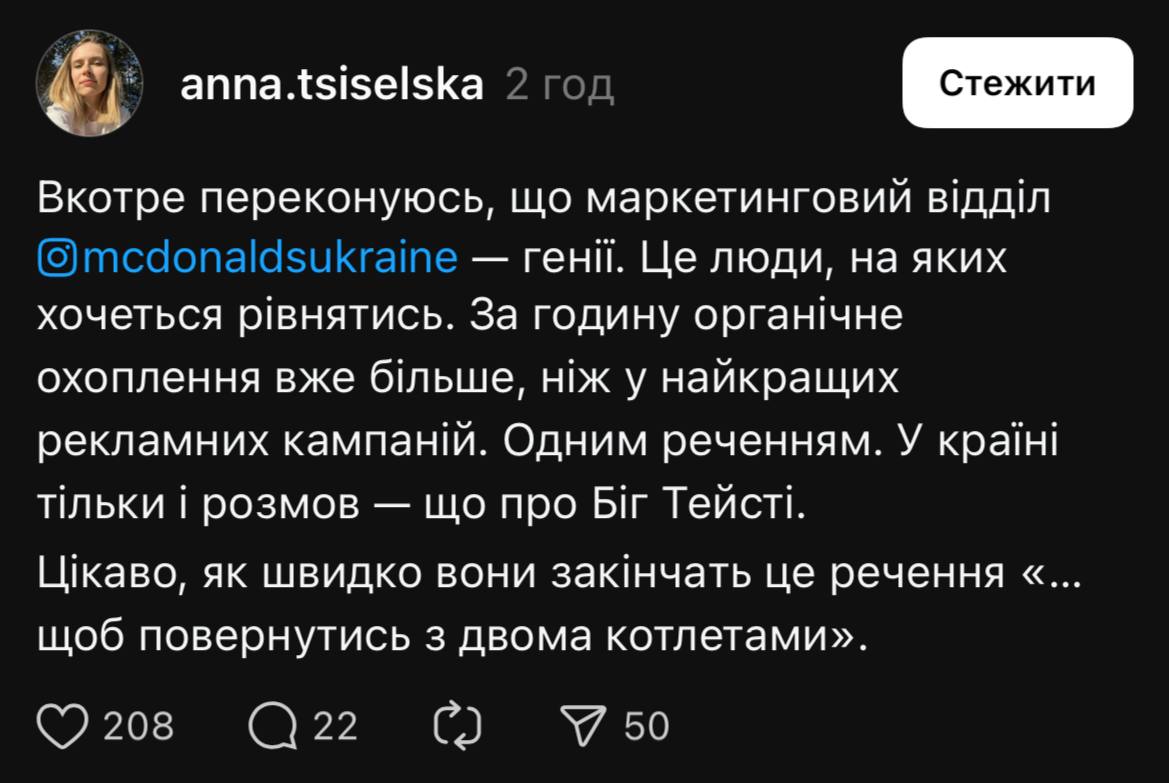Repost using the circular arrows icon
This screenshot has height=783, width=1169.
click(x=459, y=726)
